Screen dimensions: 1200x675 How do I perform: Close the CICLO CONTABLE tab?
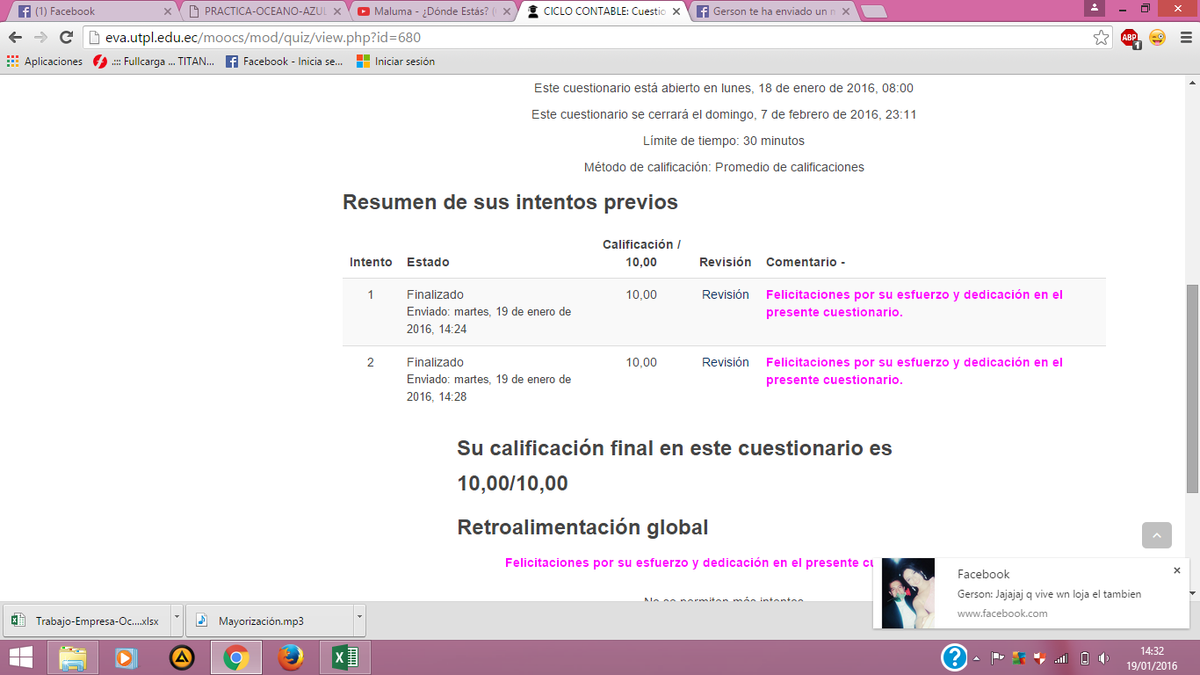675,12
